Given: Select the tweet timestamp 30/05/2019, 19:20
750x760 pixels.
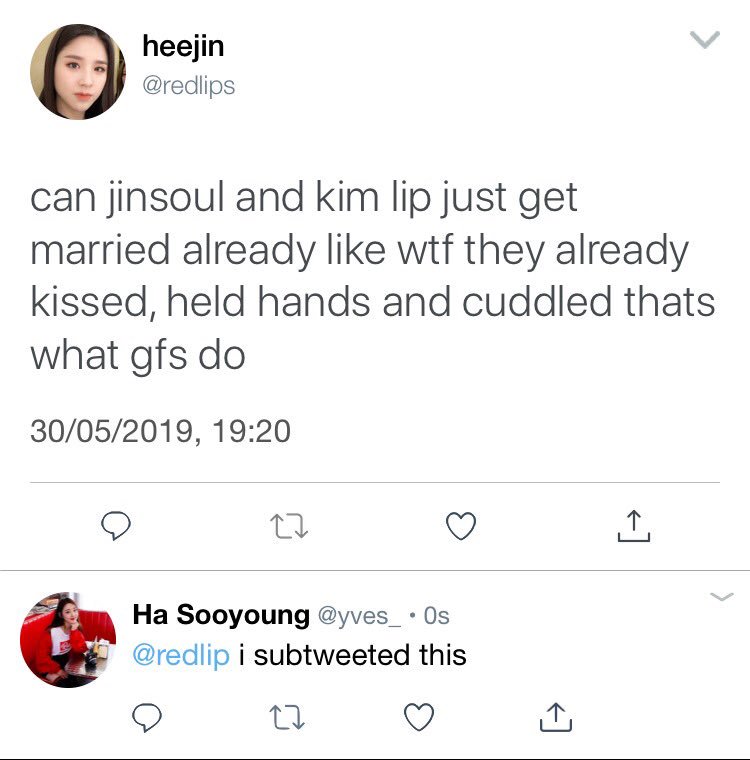Looking at the screenshot, I should (x=160, y=431).
